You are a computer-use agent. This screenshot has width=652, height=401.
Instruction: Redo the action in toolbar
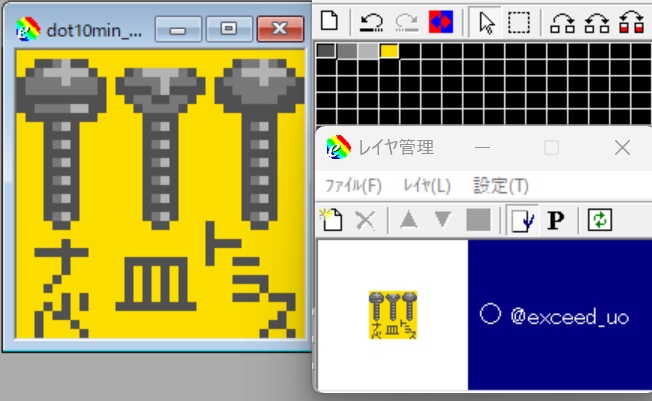(x=406, y=22)
